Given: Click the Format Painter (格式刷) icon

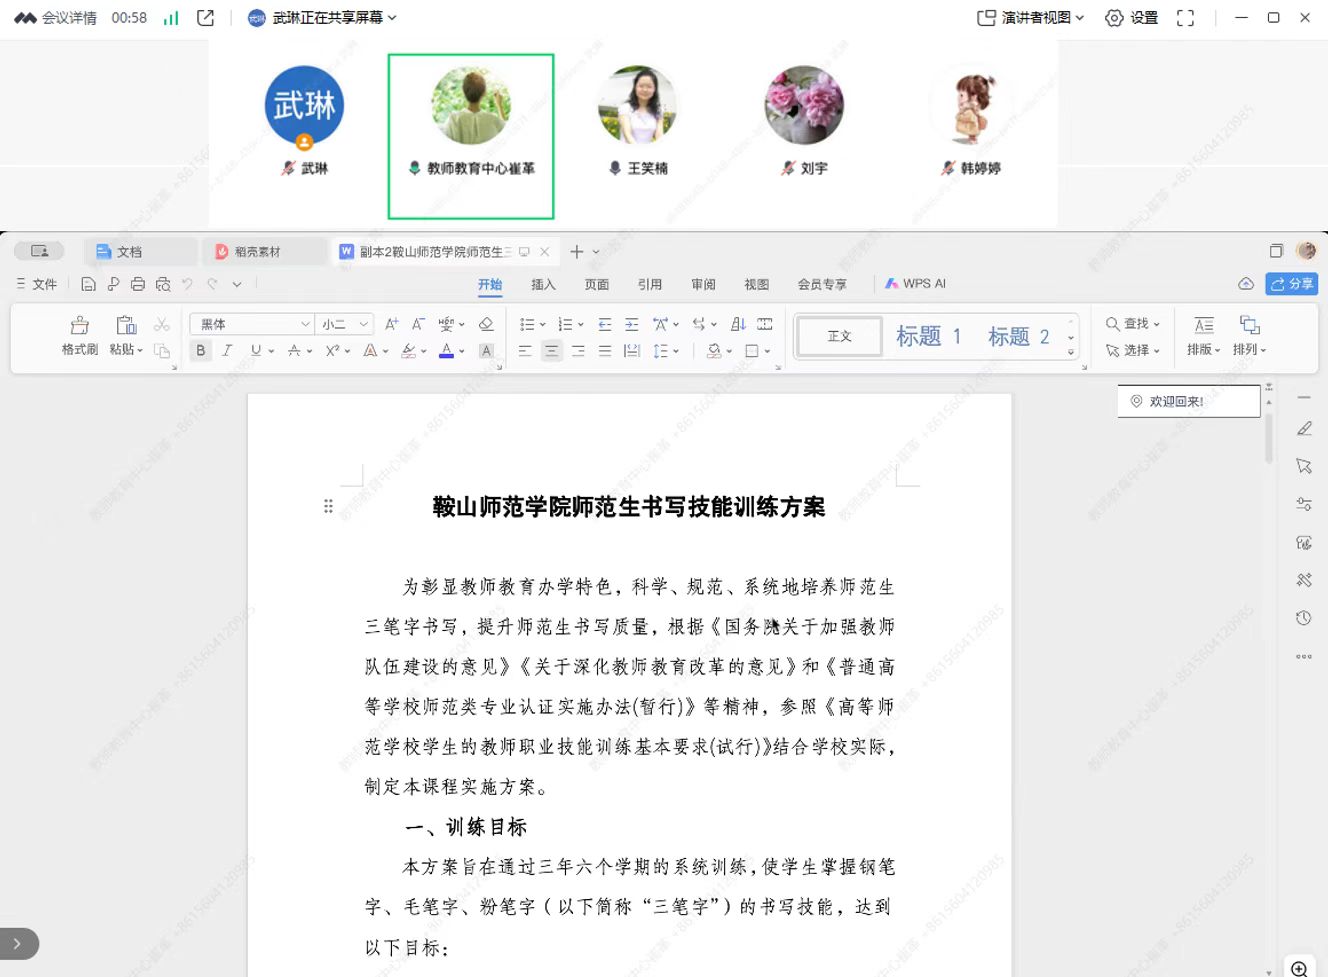Looking at the screenshot, I should [x=79, y=326].
